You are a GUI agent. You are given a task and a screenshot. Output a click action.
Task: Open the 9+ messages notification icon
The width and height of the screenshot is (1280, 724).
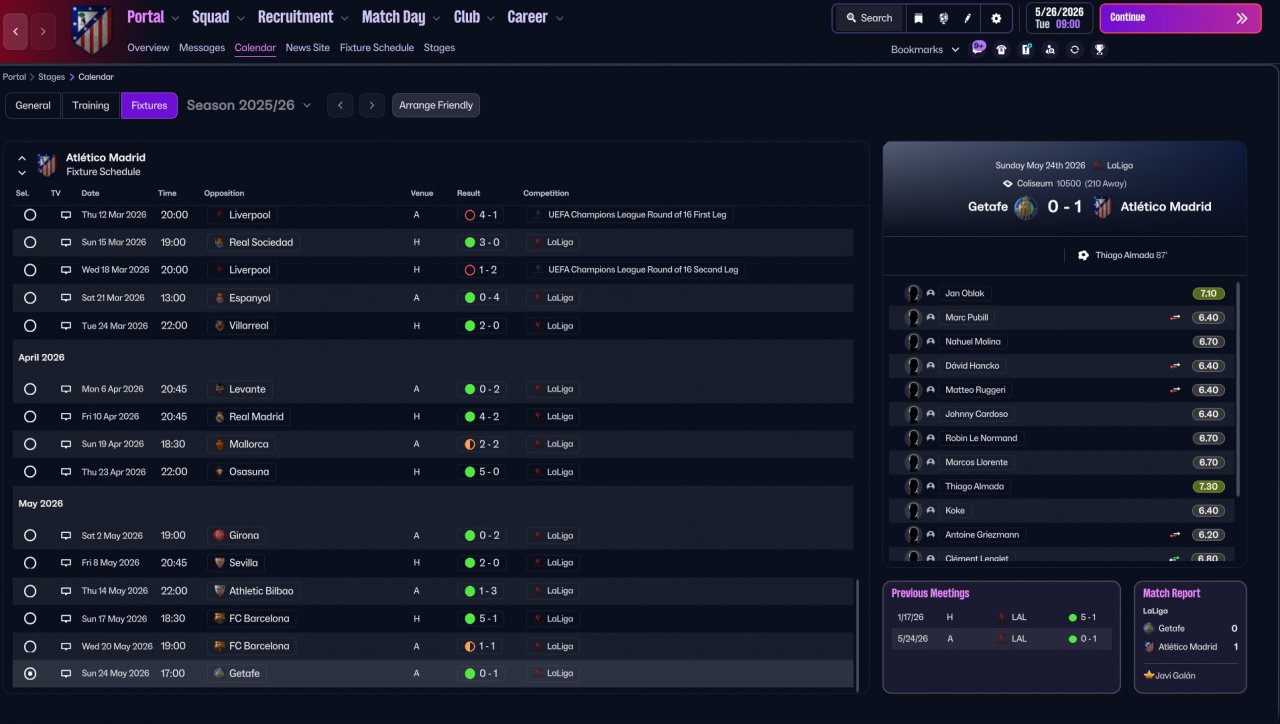click(977, 48)
